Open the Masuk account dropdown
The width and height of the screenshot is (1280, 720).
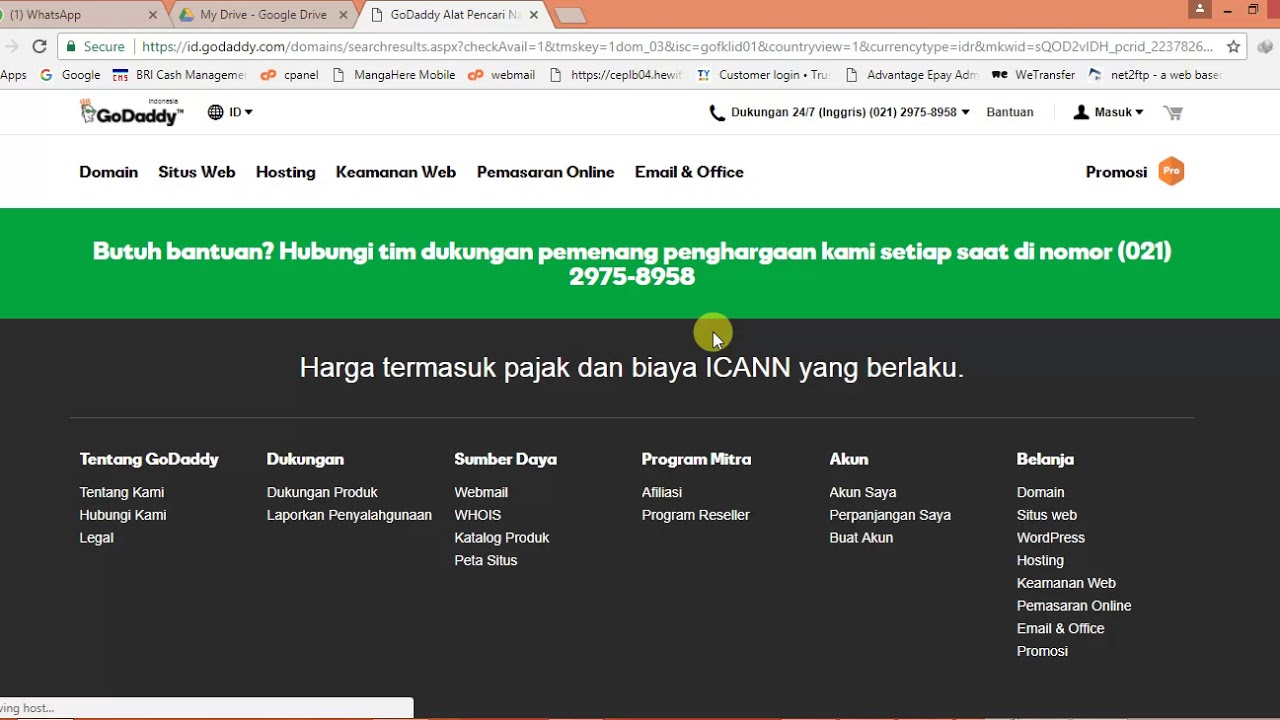1108,112
